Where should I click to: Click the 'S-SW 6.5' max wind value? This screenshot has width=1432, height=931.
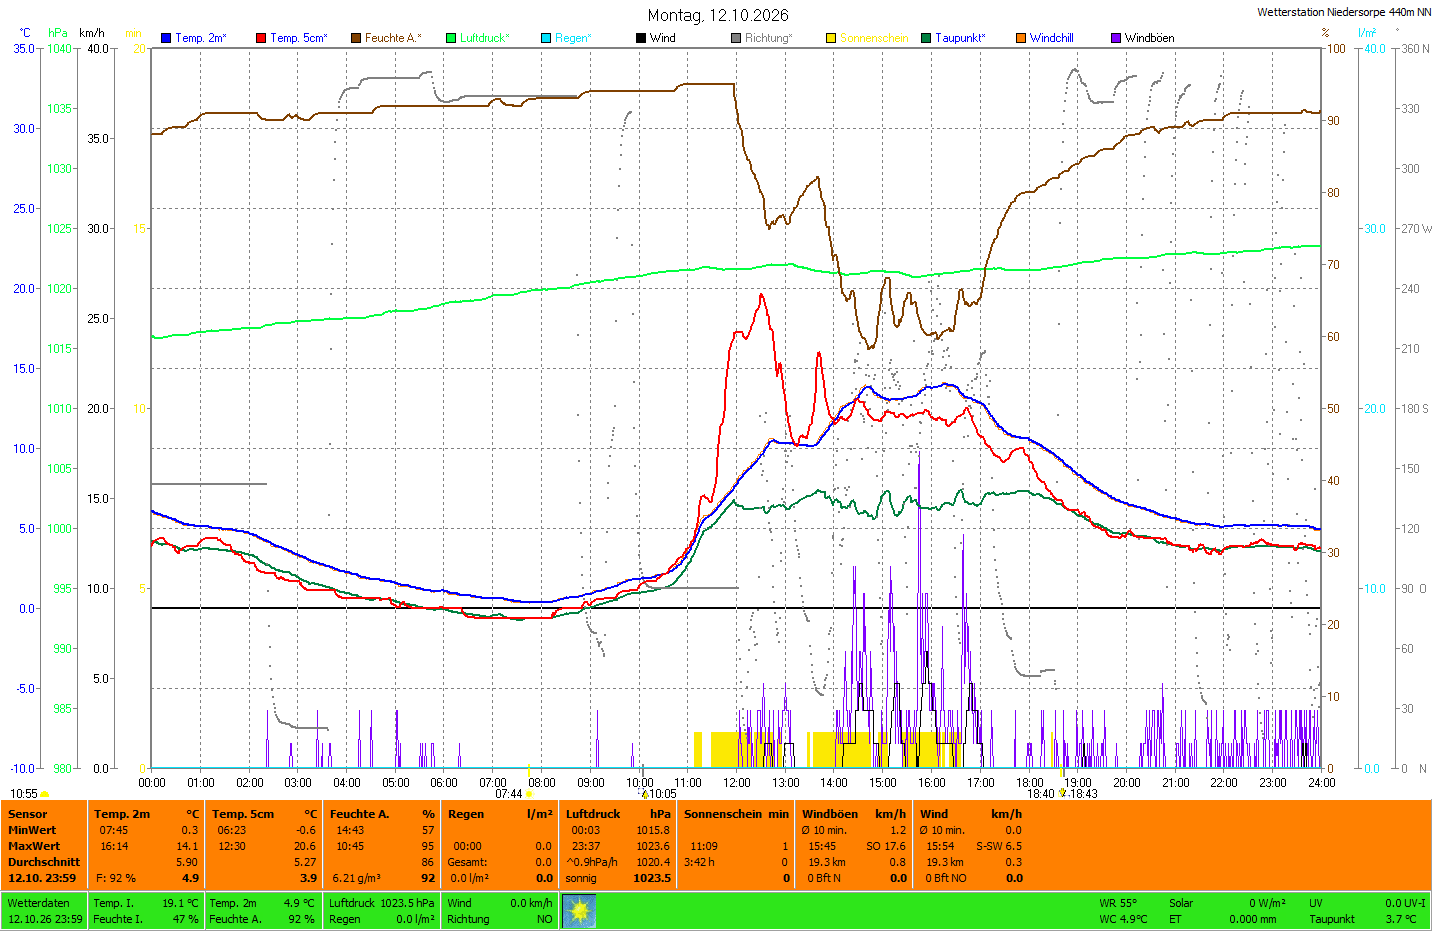pos(999,846)
